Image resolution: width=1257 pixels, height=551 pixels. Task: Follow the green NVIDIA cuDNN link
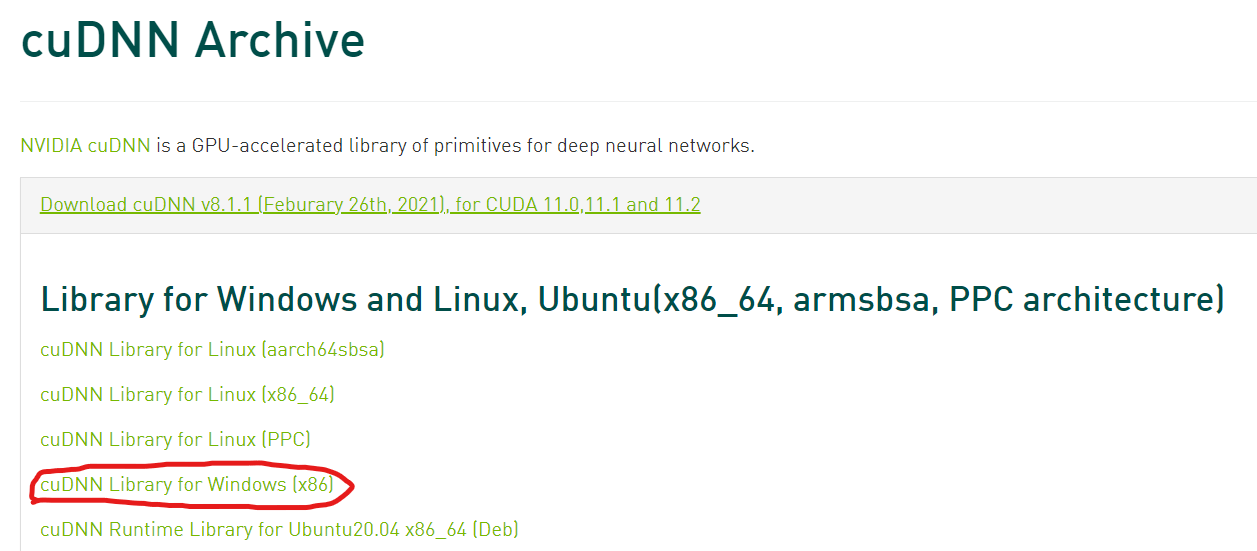coord(85,145)
